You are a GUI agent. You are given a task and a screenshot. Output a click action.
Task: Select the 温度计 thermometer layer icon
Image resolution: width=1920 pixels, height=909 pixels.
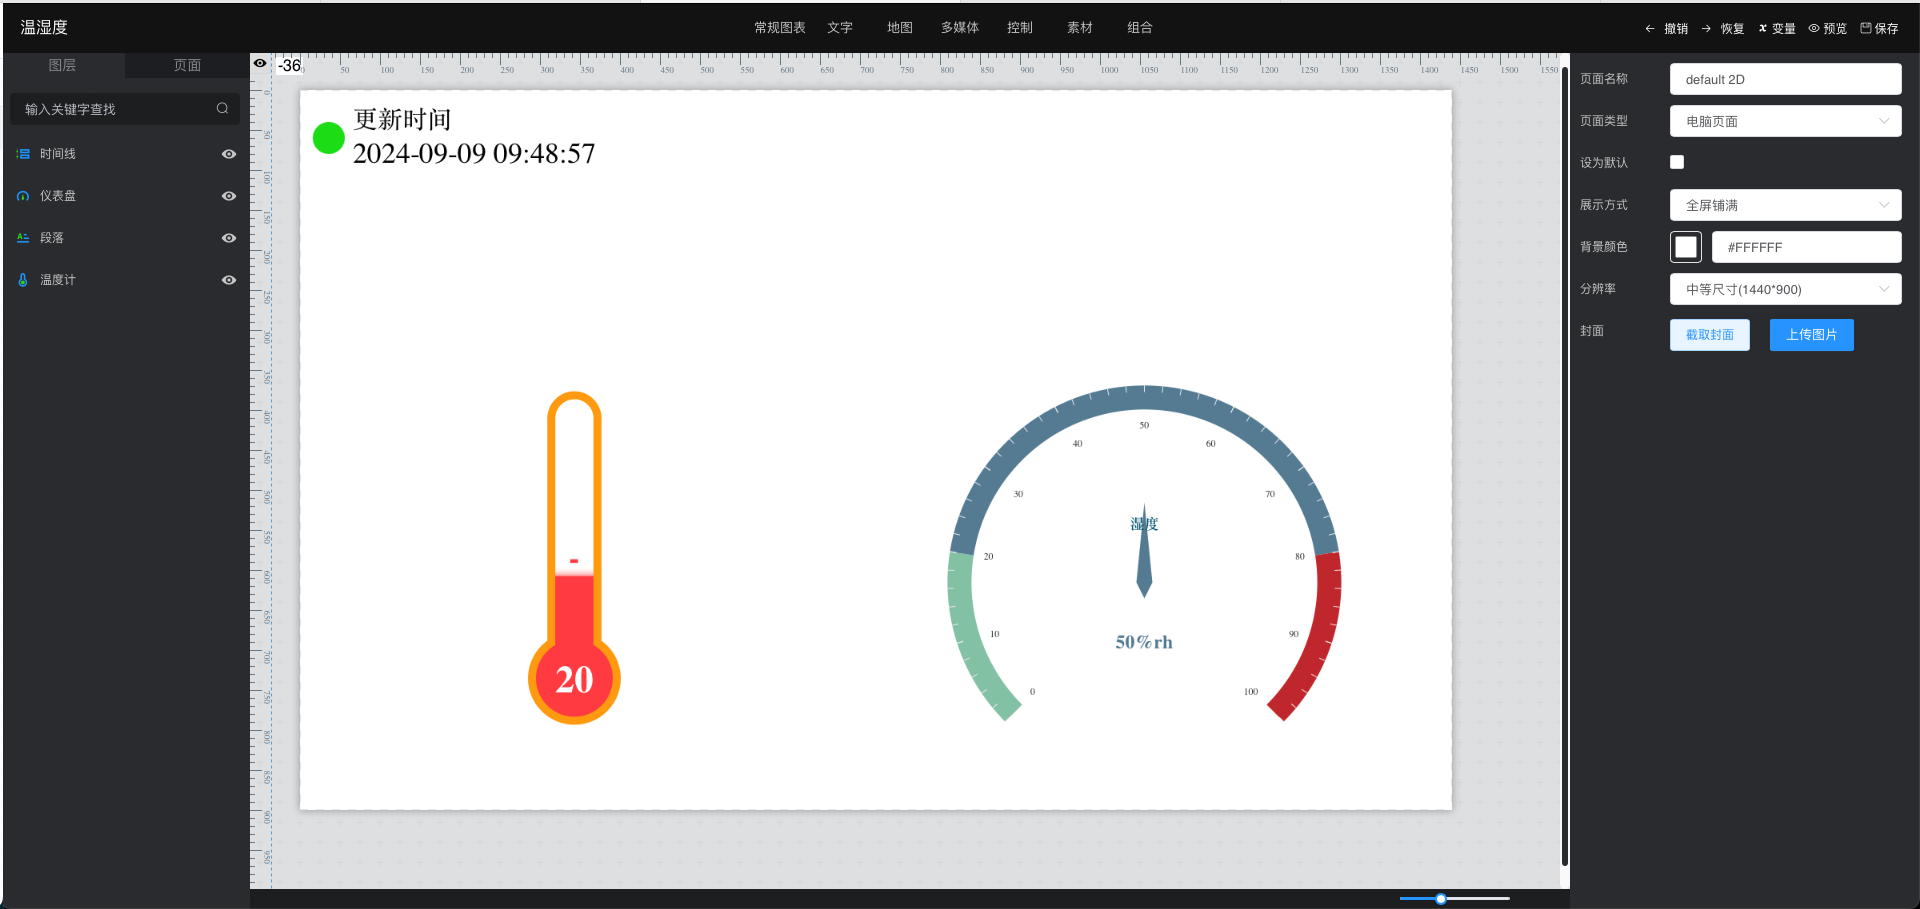[x=23, y=280]
